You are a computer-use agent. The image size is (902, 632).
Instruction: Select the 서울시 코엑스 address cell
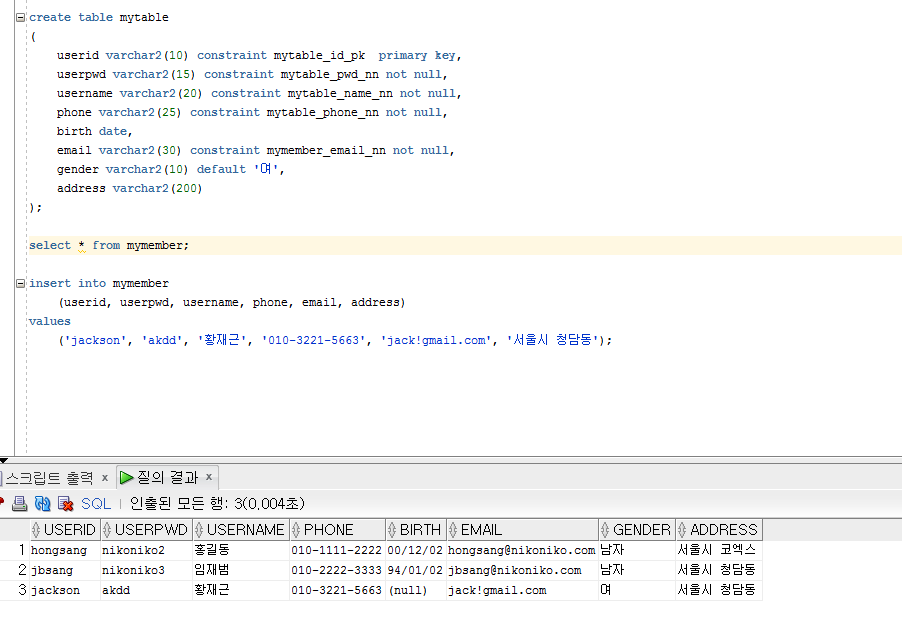coord(719,550)
